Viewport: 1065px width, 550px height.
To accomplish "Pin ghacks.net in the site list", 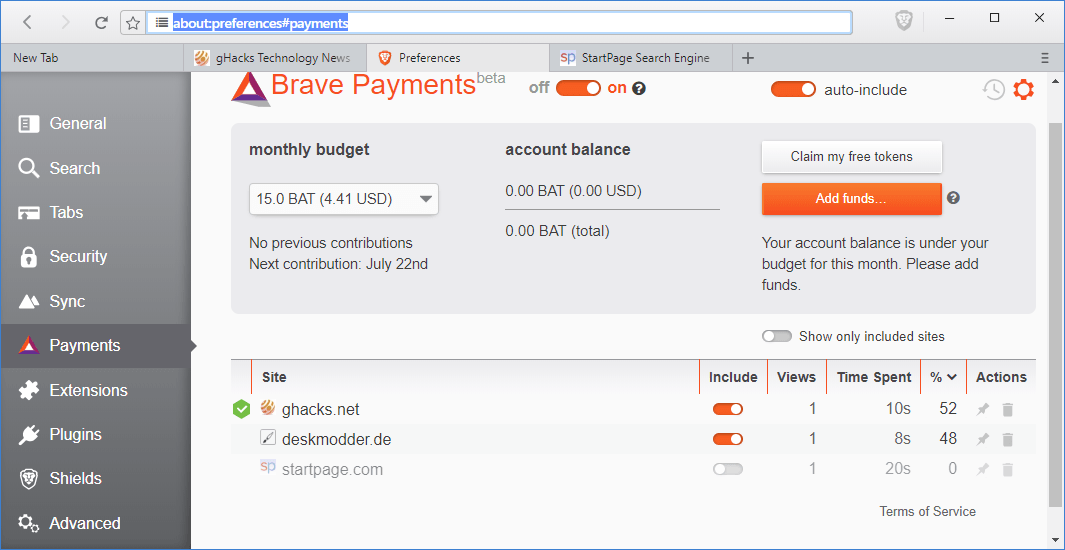I will [x=983, y=409].
